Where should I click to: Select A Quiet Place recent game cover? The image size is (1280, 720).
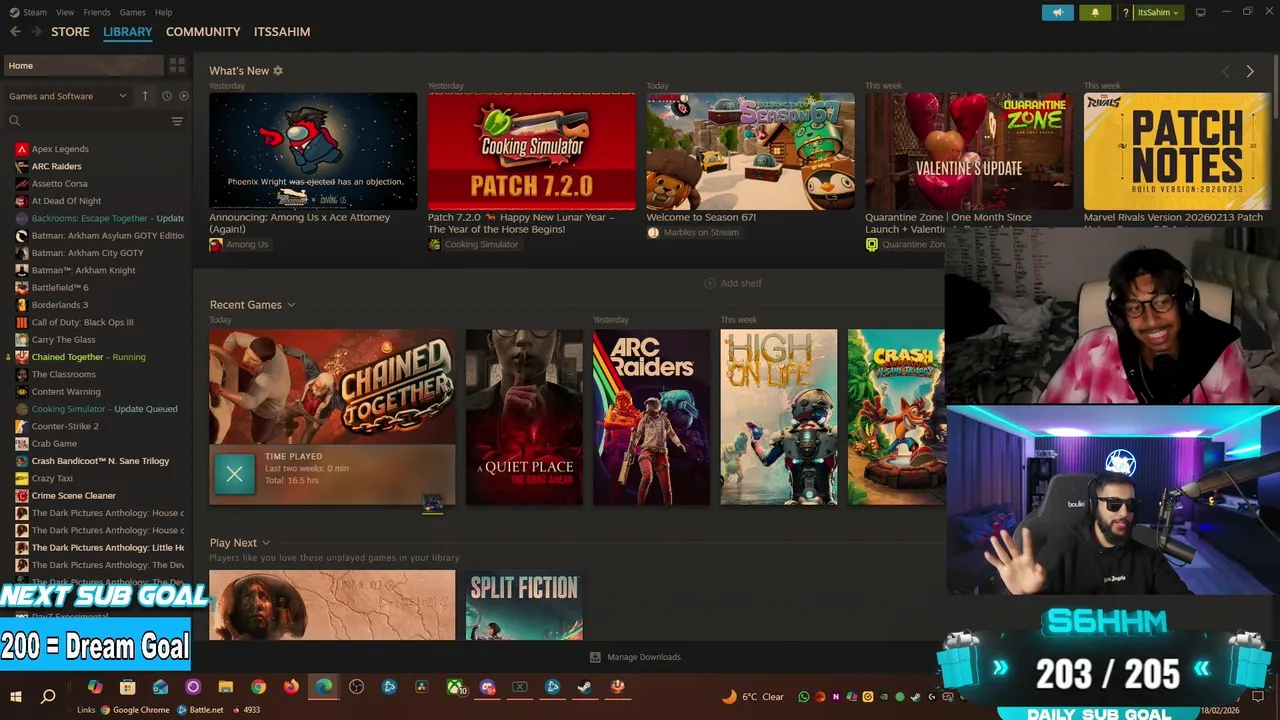pyautogui.click(x=524, y=417)
